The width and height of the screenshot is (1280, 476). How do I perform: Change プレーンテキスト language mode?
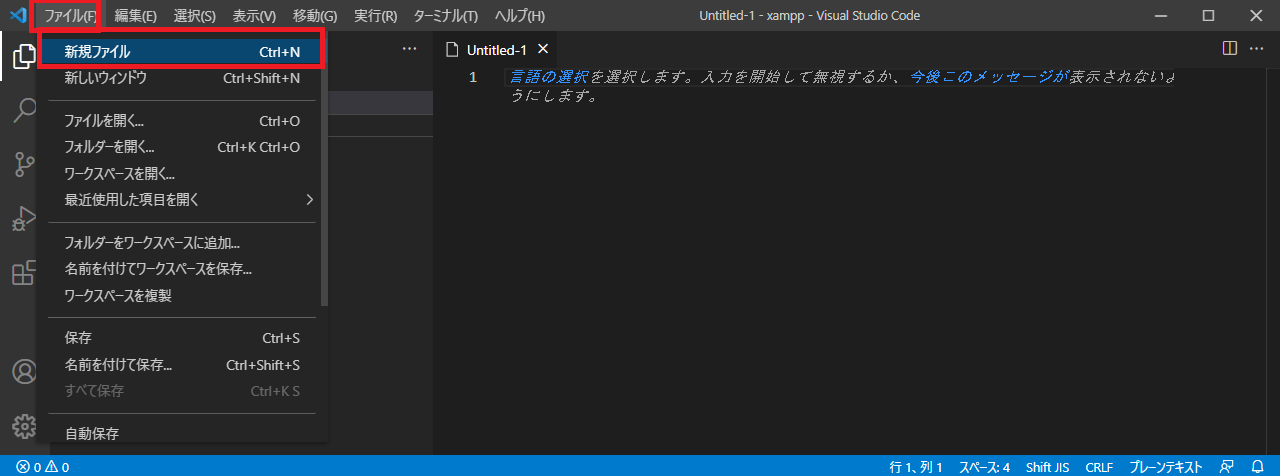pyautogui.click(x=1166, y=467)
